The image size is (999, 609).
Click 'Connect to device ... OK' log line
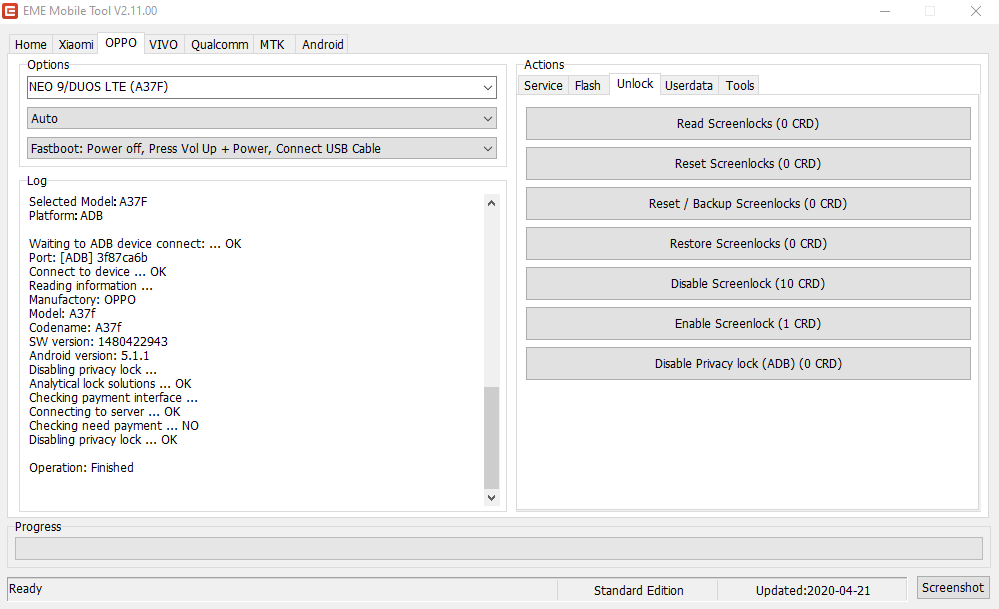tap(97, 271)
